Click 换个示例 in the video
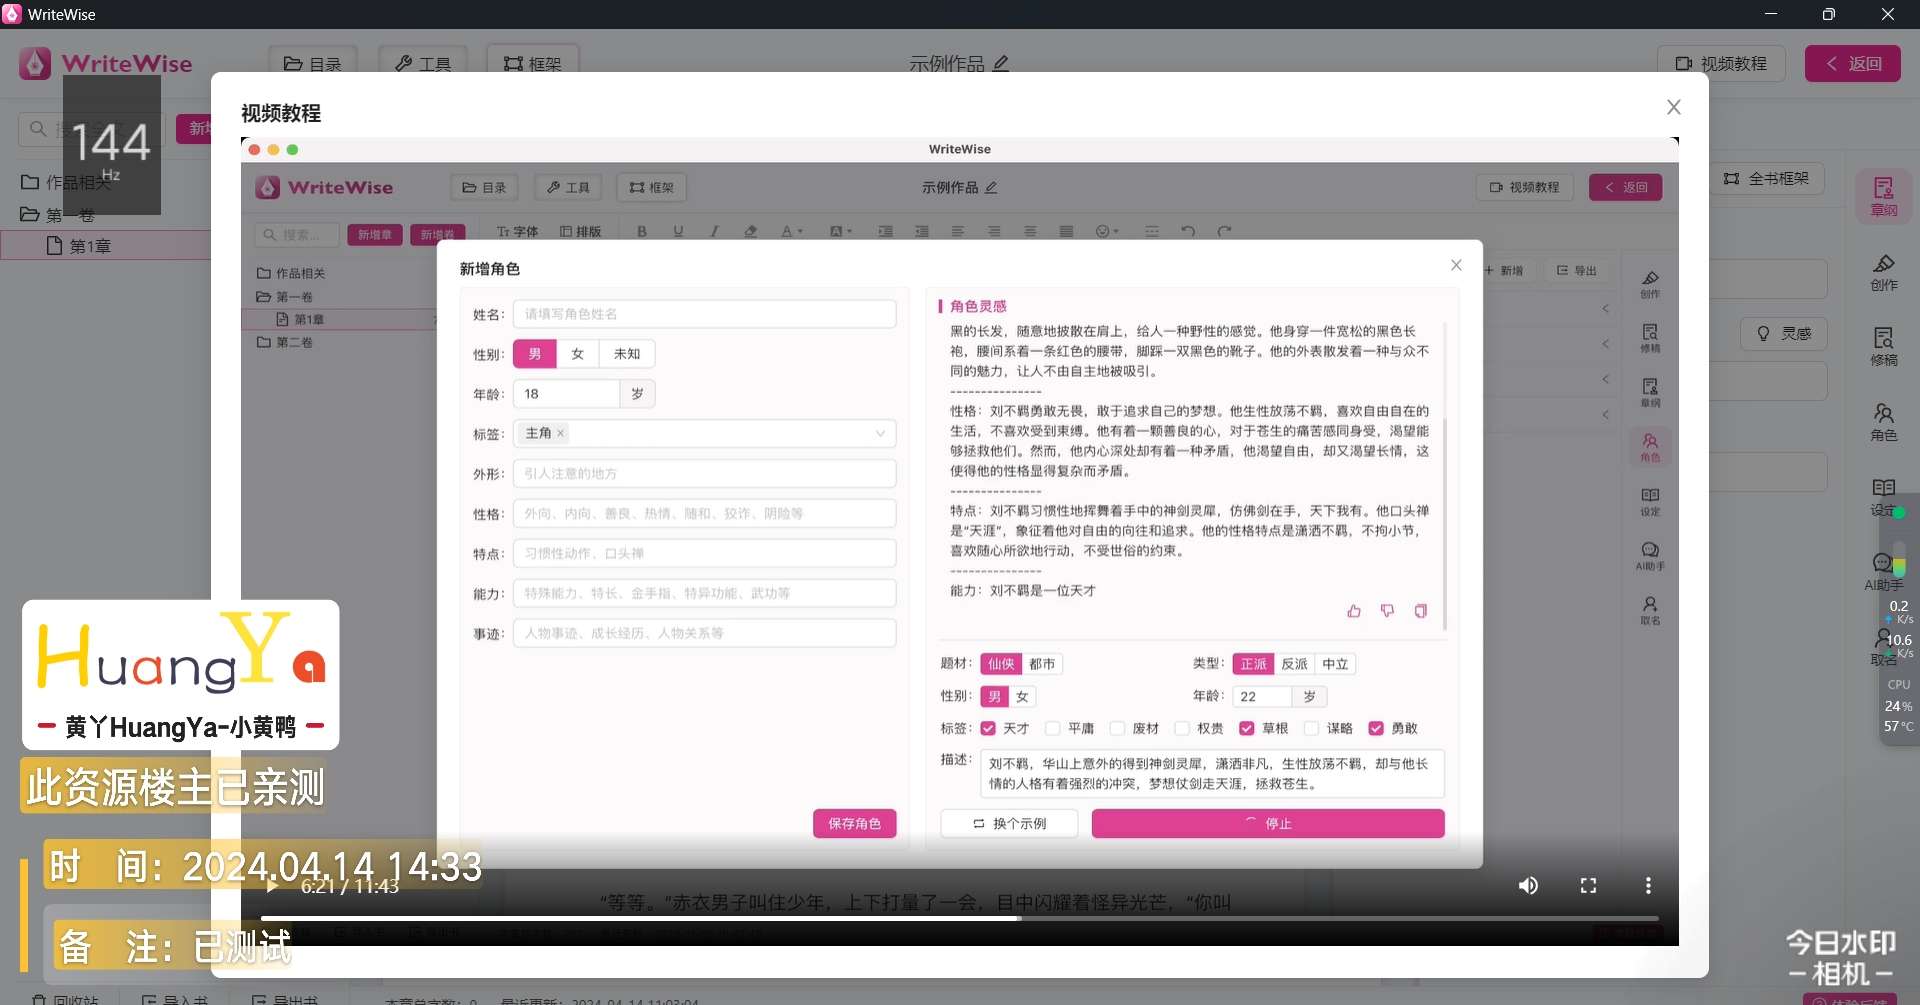1920x1005 pixels. (x=1009, y=823)
